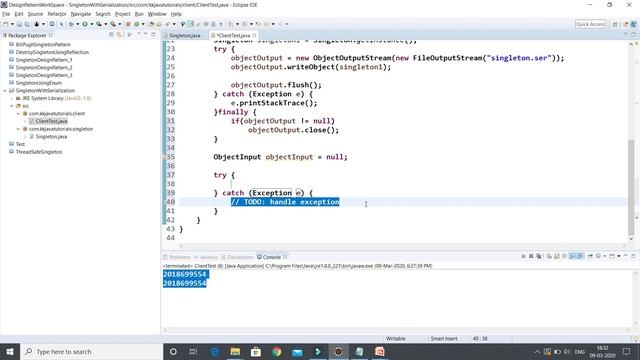This screenshot has width=640, height=360.
Task: Click the Debug bug icon in toolbar
Action: click(71, 24)
